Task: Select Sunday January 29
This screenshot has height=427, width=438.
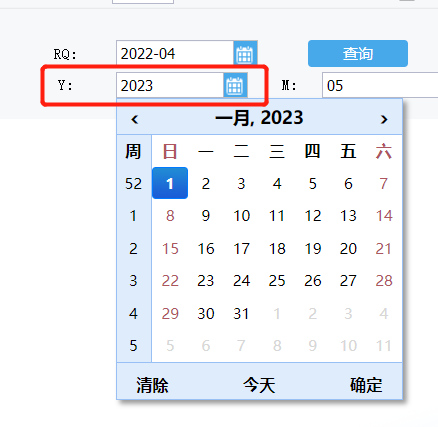Action: coord(170,314)
